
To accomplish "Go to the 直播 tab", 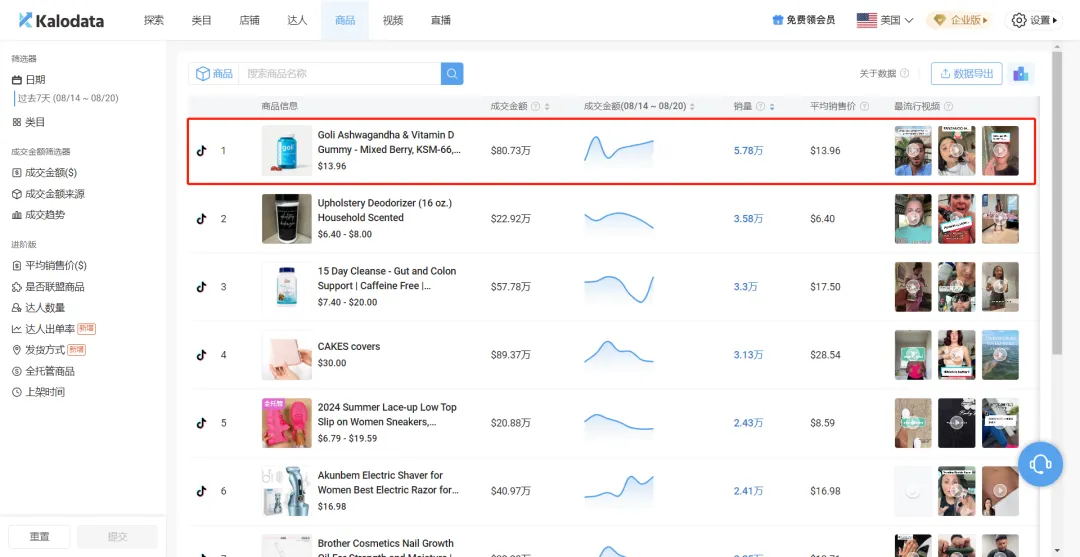I will (x=440, y=20).
